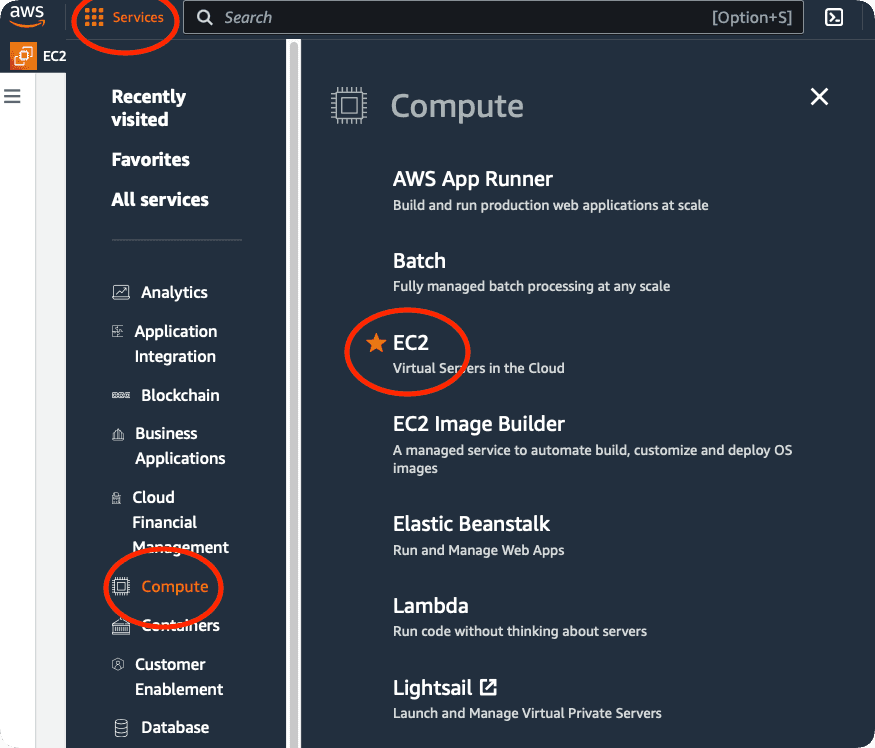The image size is (875, 748).
Task: Unfavorite EC2 using the orange star
Action: [376, 343]
